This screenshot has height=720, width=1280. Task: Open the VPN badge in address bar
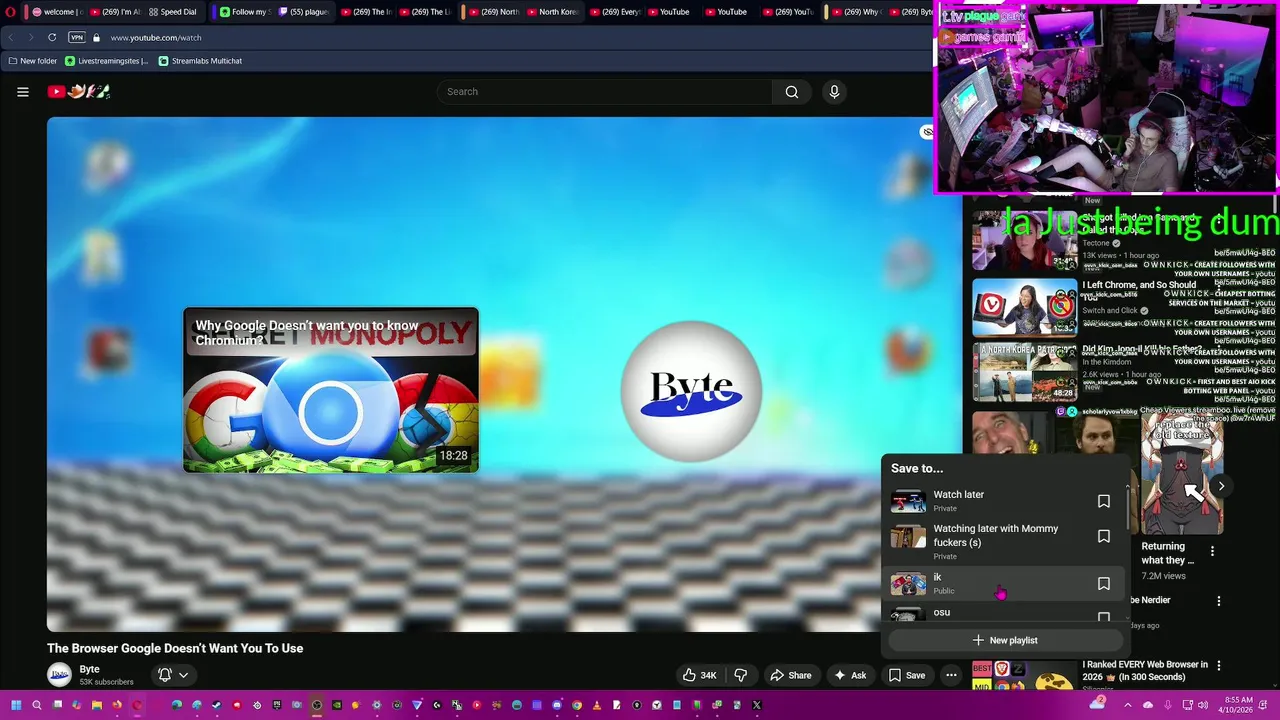[x=77, y=37]
